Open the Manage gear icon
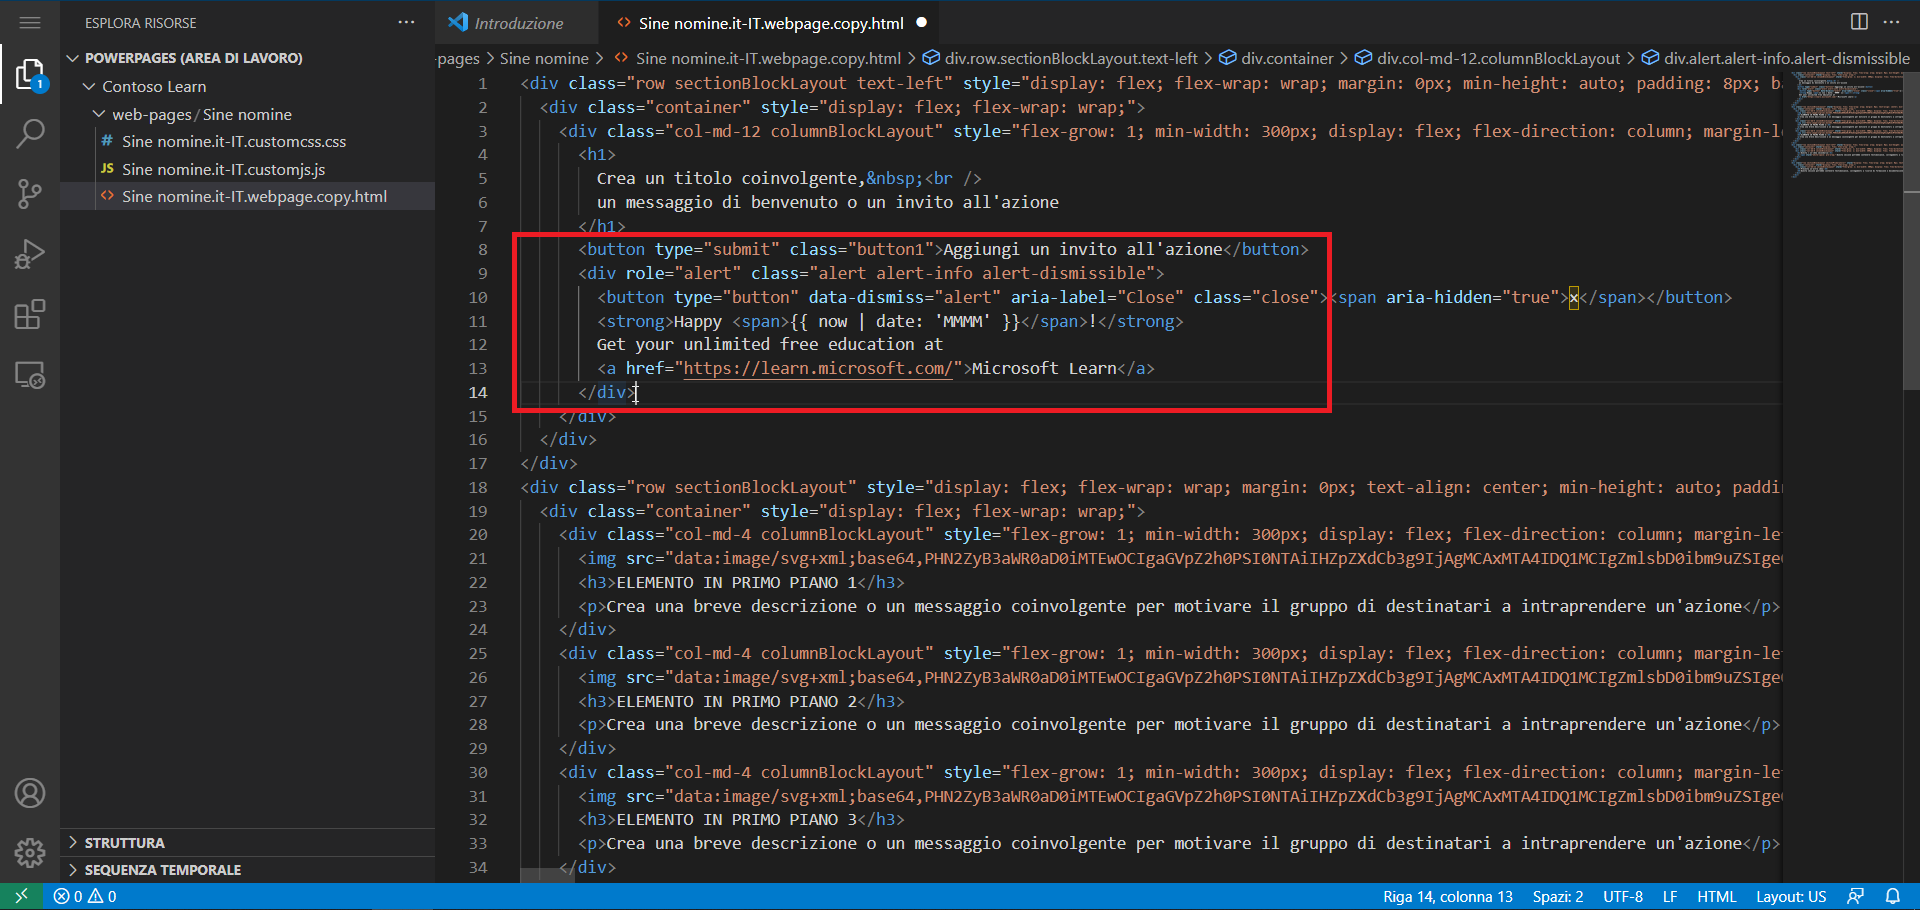This screenshot has width=1920, height=910. coord(30,853)
